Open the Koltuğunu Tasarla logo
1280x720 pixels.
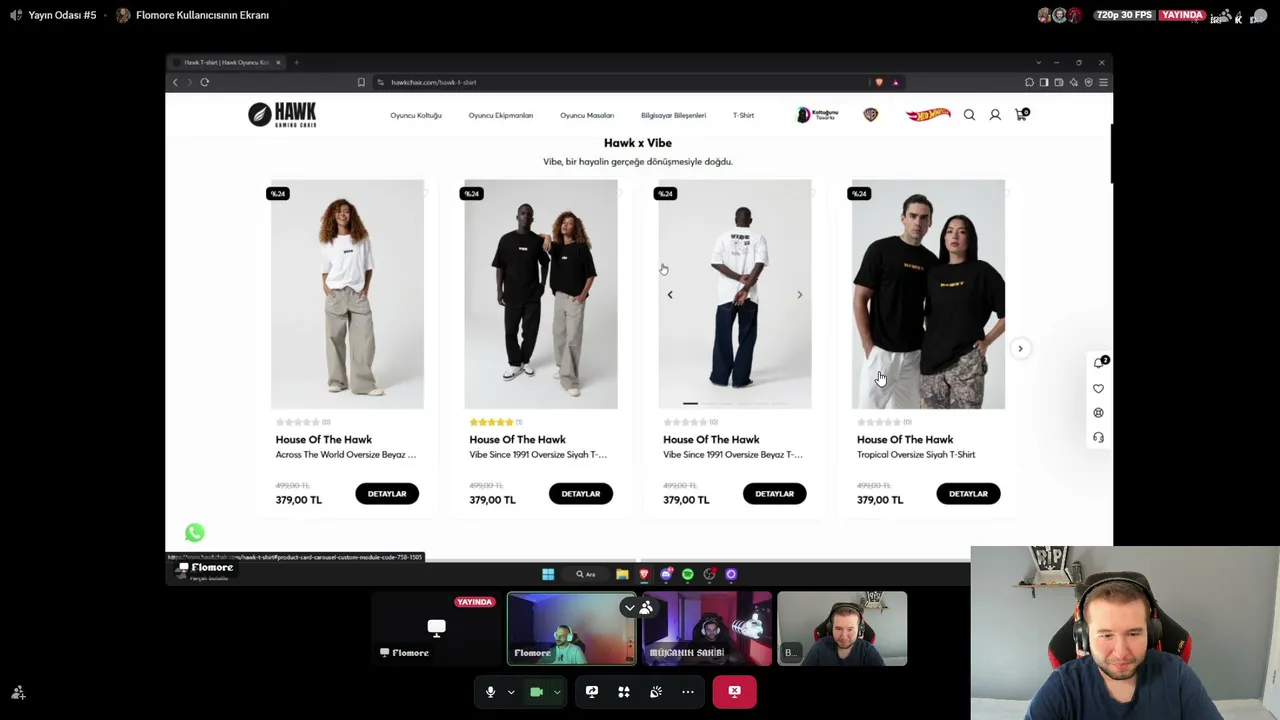817,115
